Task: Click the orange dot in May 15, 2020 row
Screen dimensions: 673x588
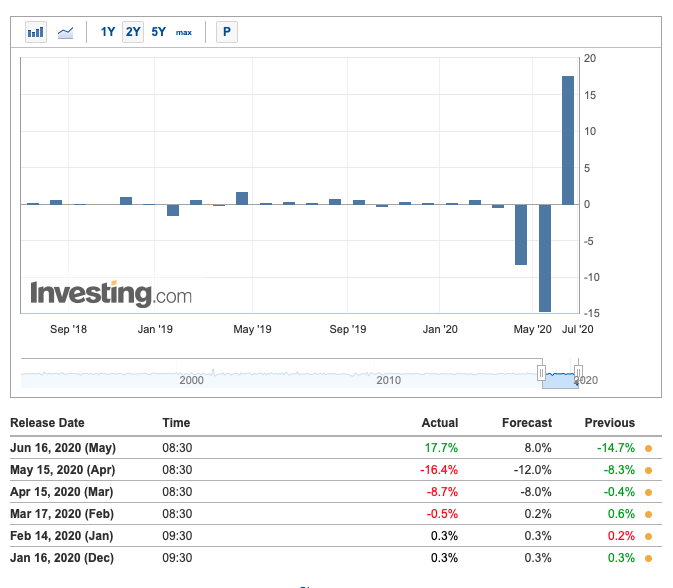Action: point(648,470)
